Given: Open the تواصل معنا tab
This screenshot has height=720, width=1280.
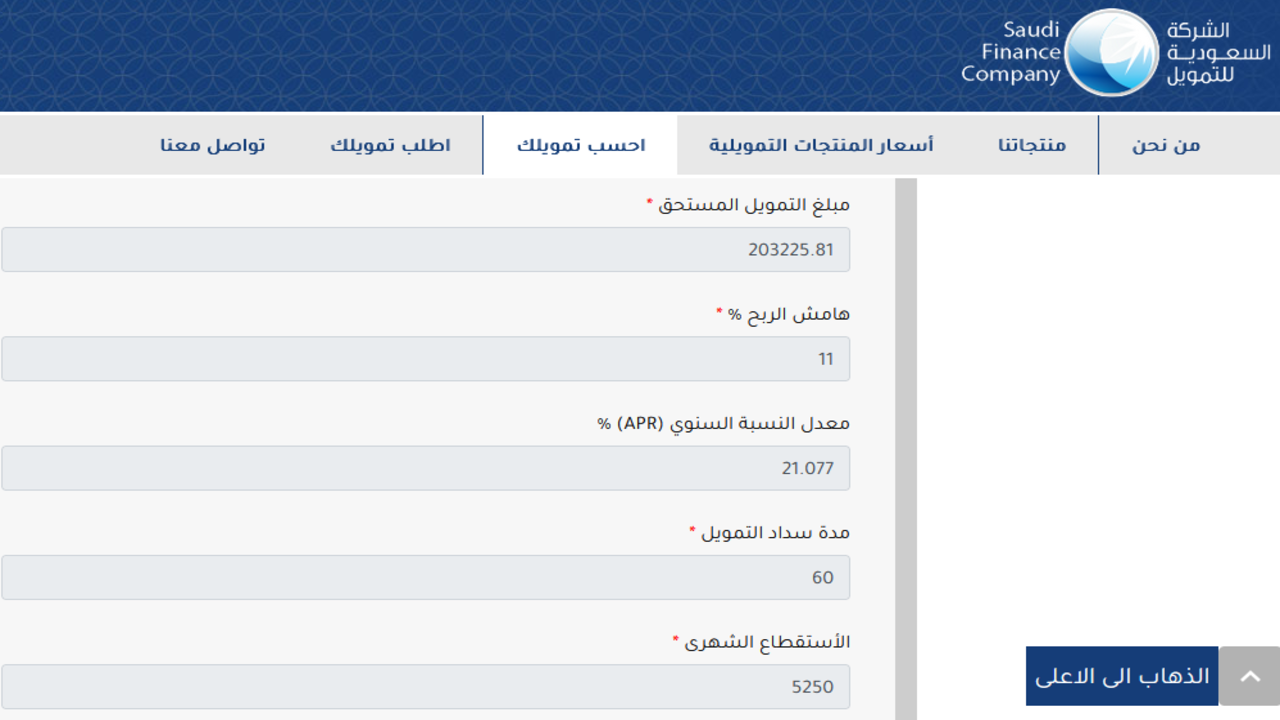Looking at the screenshot, I should (x=213, y=145).
